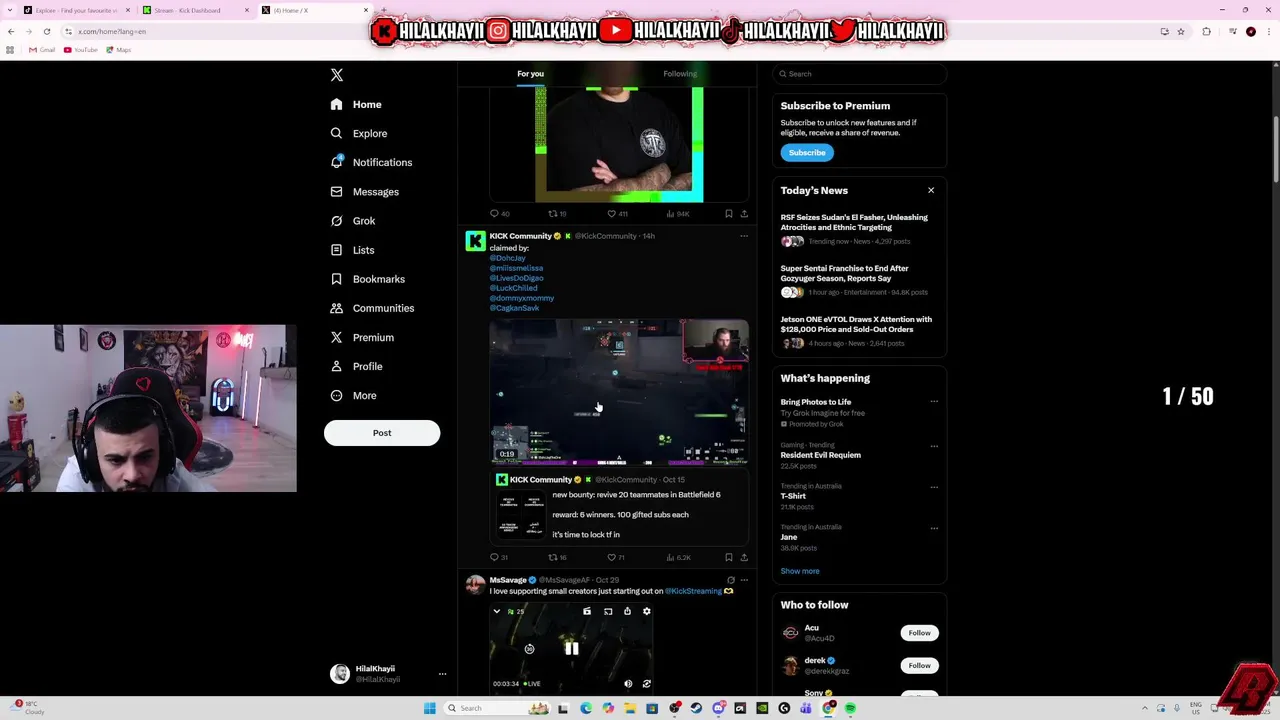This screenshot has height=720, width=1280.
Task: Click Show more under What's happening
Action: point(800,571)
